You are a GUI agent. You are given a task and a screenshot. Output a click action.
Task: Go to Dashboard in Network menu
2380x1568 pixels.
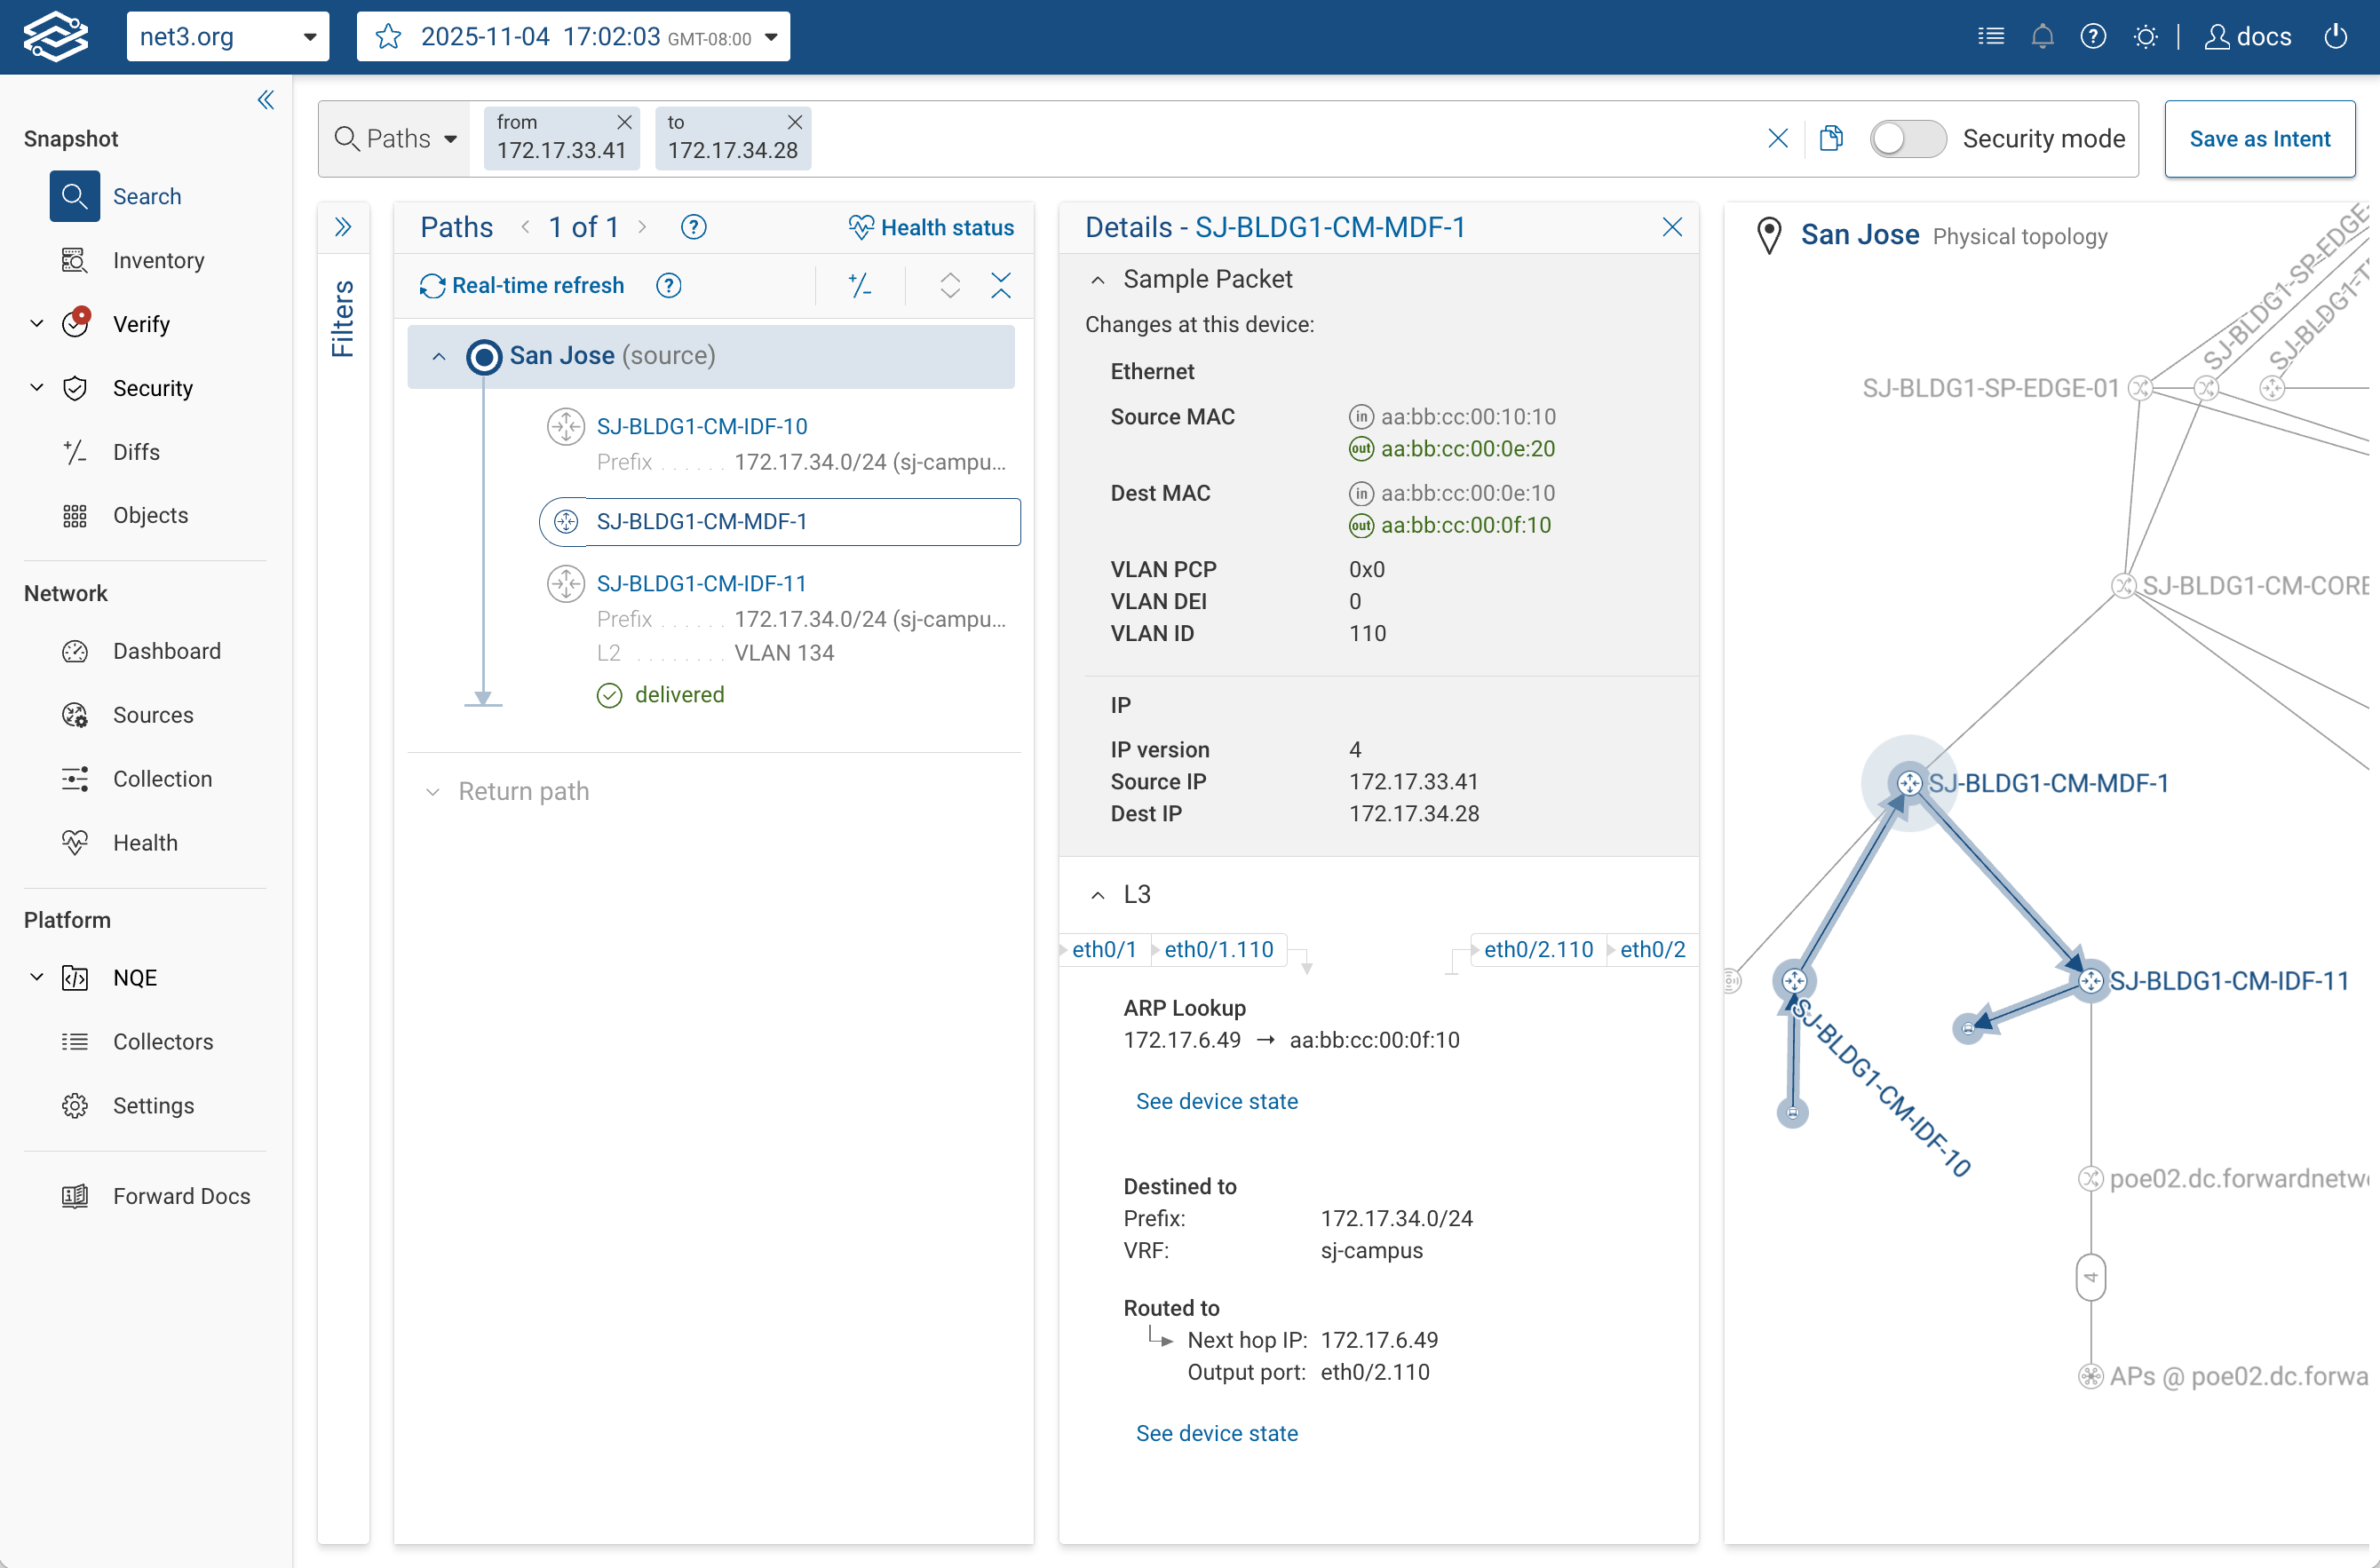click(166, 651)
